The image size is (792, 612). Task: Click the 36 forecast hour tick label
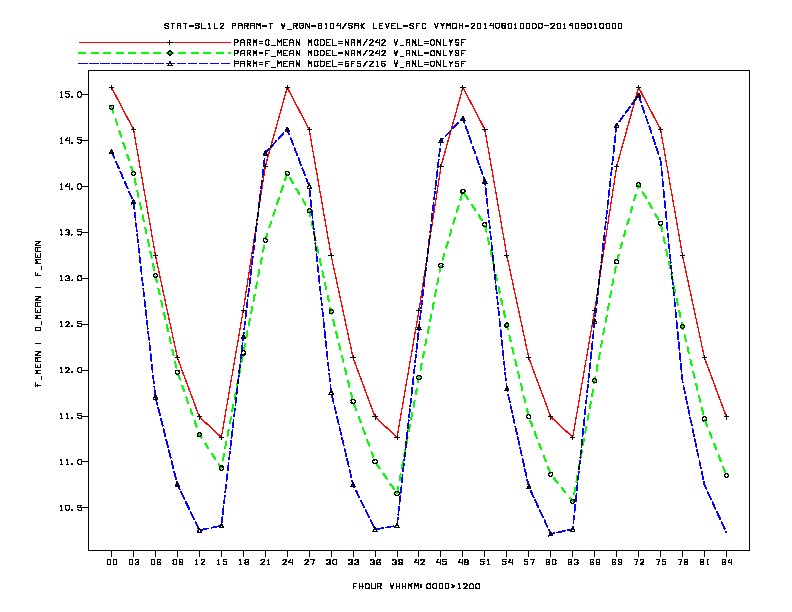[x=375, y=562]
